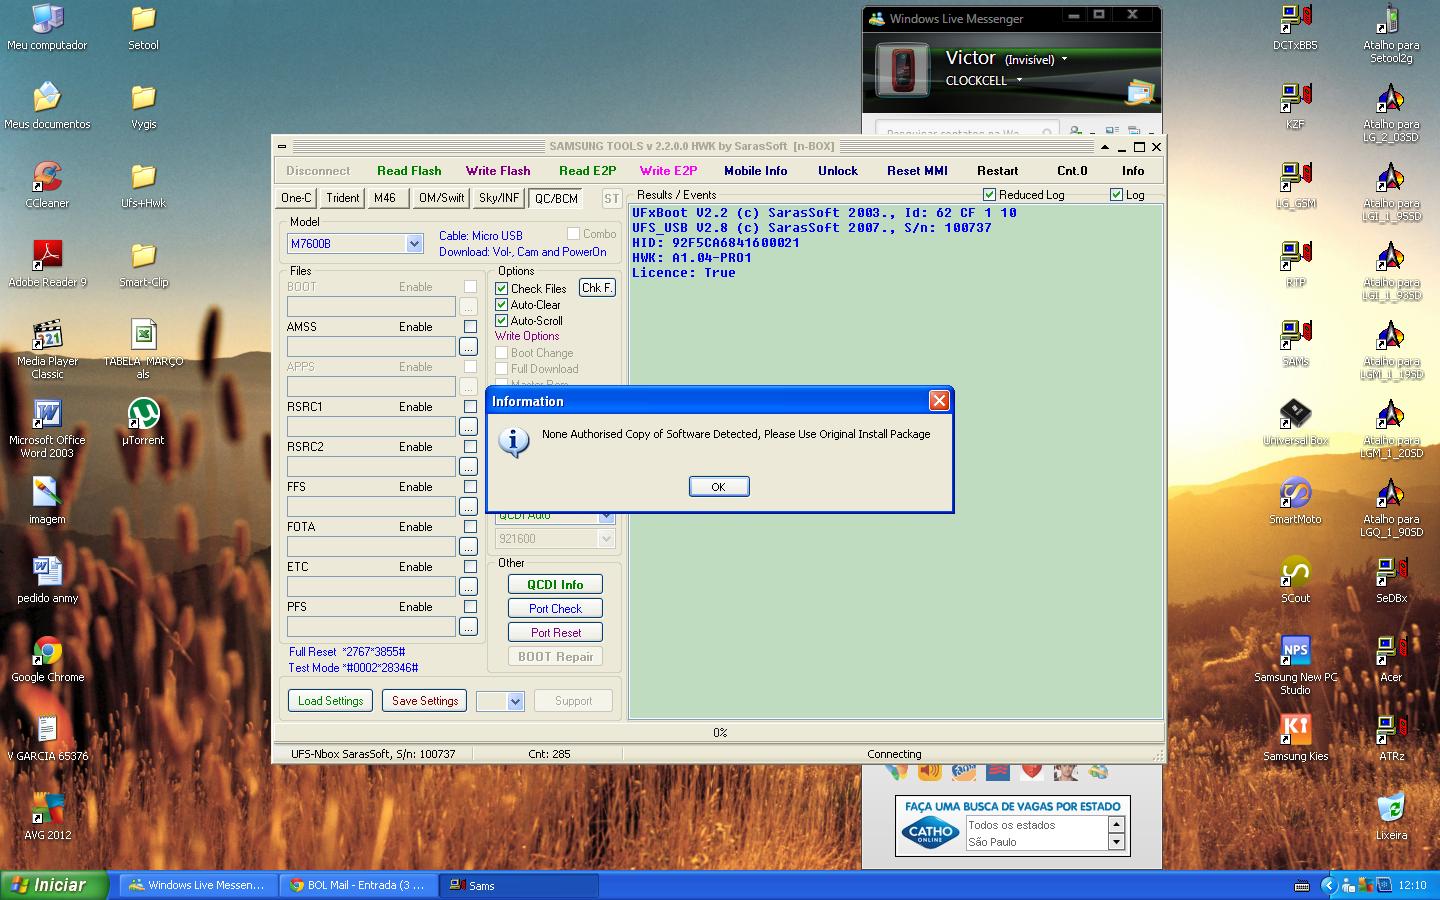Open the Catho state list dropdown arrow
The width and height of the screenshot is (1440, 900).
[x=1116, y=842]
